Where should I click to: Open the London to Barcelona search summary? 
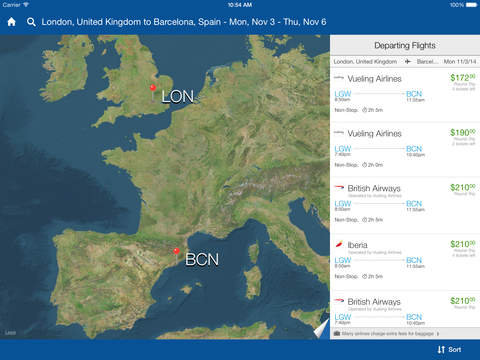[x=184, y=22]
